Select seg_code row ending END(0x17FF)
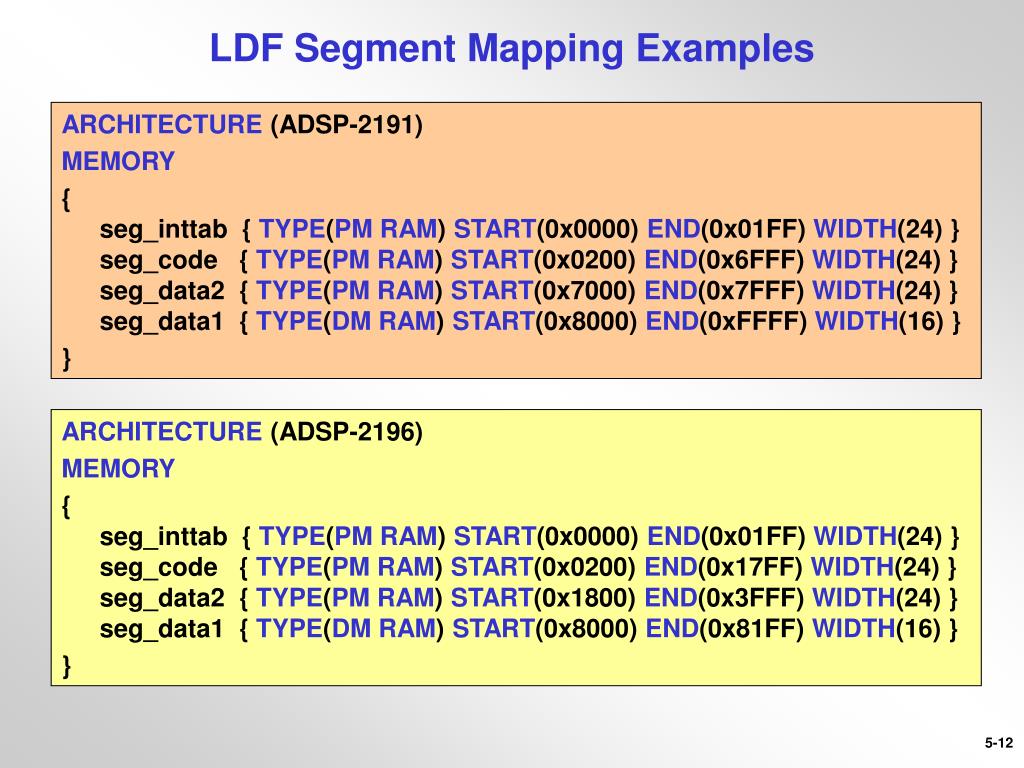This screenshot has width=1024, height=768. tap(528, 568)
